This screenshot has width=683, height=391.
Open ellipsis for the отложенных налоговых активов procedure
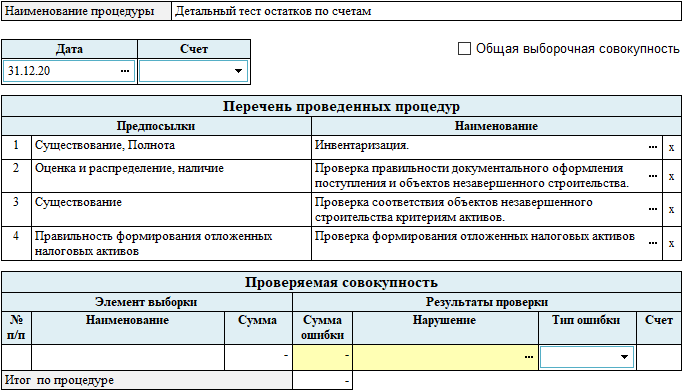pos(653,243)
